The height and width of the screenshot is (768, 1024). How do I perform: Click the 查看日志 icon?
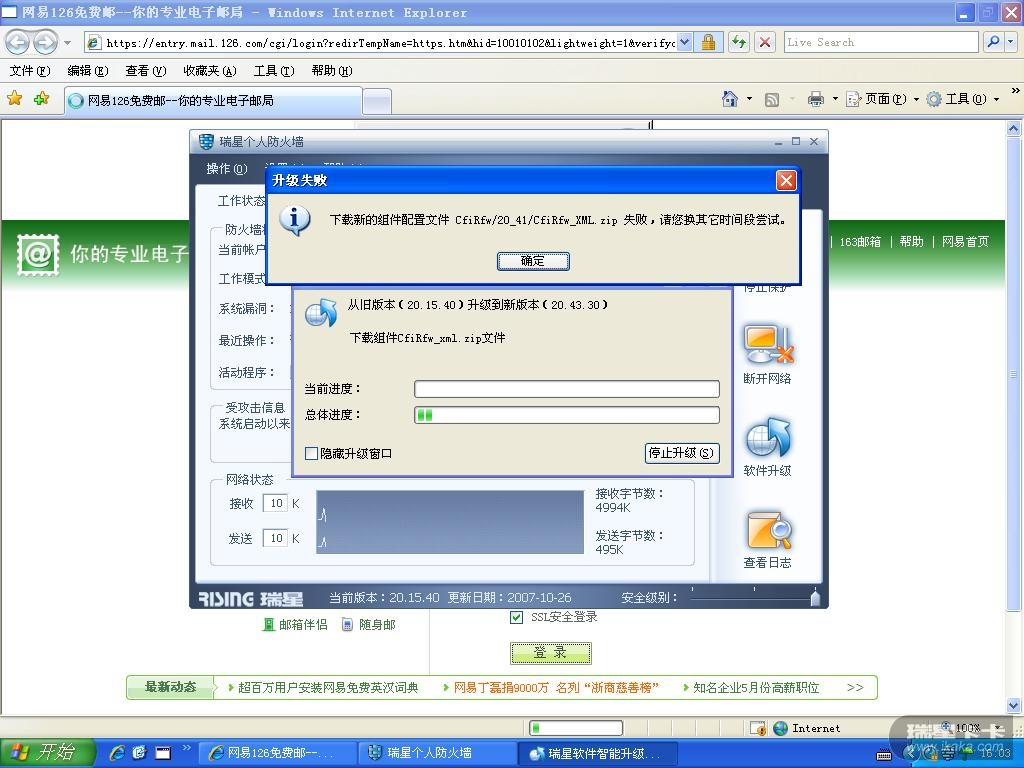point(768,530)
